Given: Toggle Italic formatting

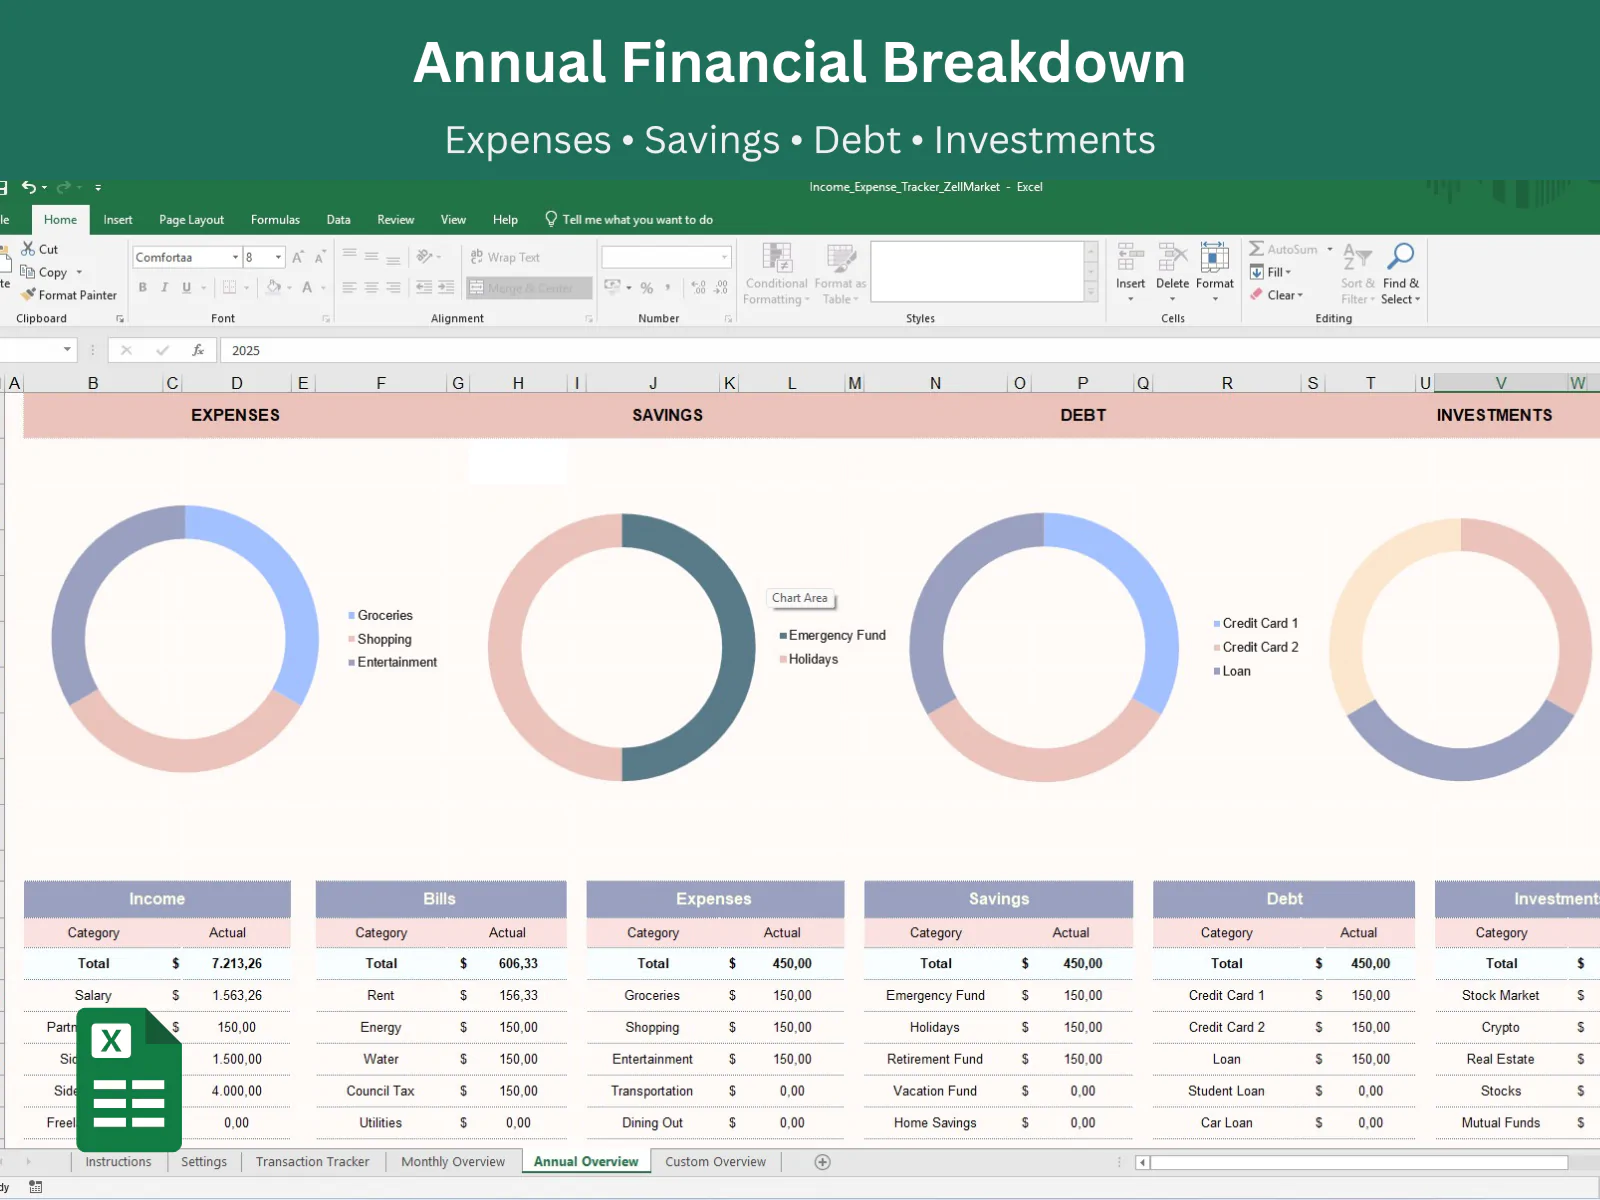Looking at the screenshot, I should pyautogui.click(x=164, y=288).
